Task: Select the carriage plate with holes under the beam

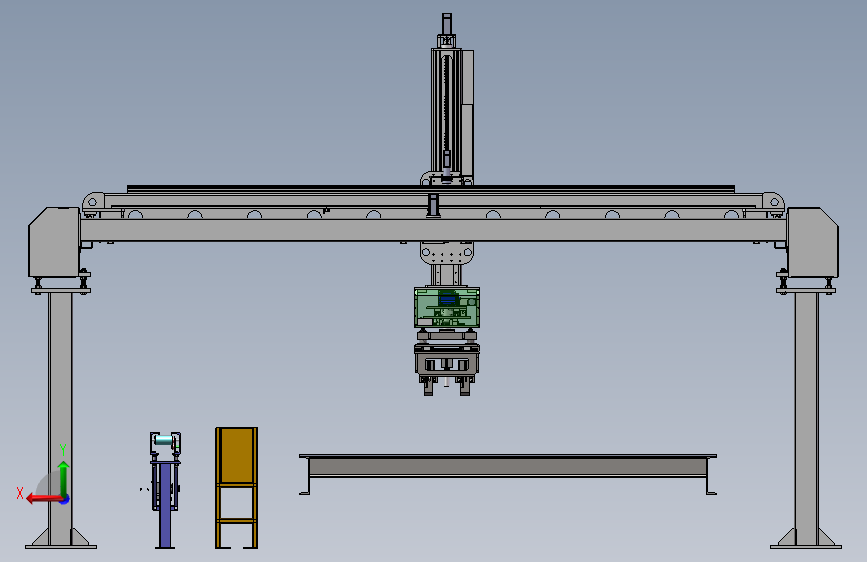Action: pos(447,253)
